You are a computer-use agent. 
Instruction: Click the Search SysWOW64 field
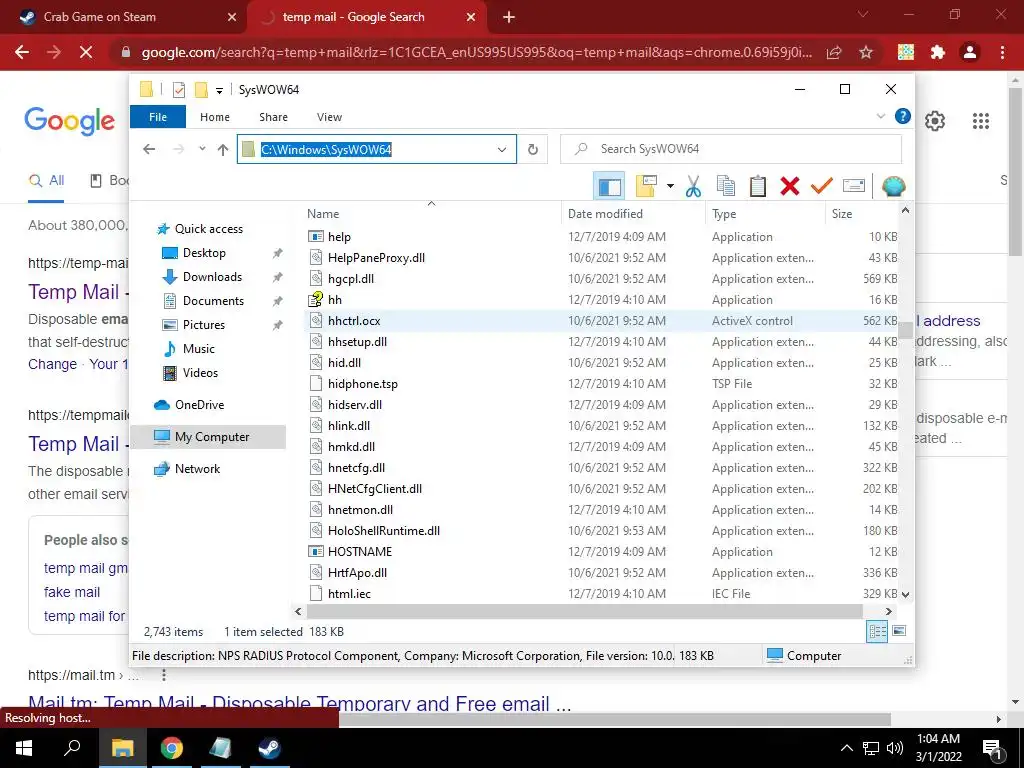click(731, 149)
